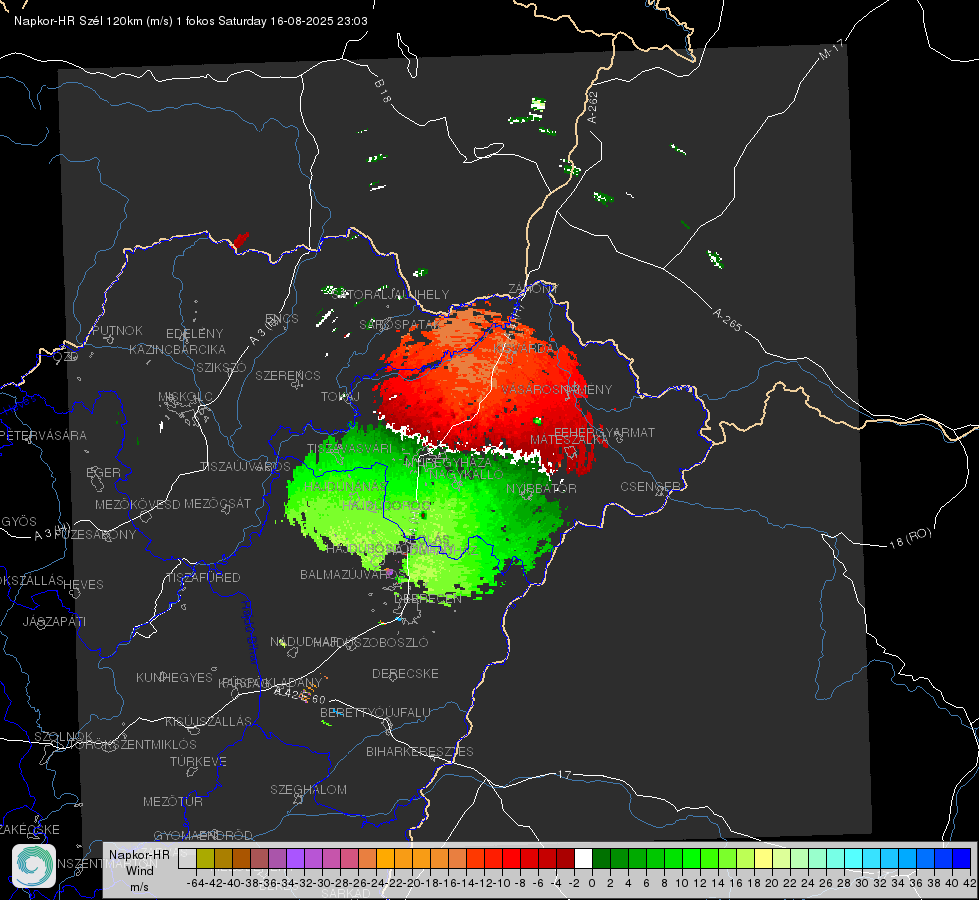Select the KUNHEGYES city label
Screen dimensions: 979x900
tap(174, 677)
